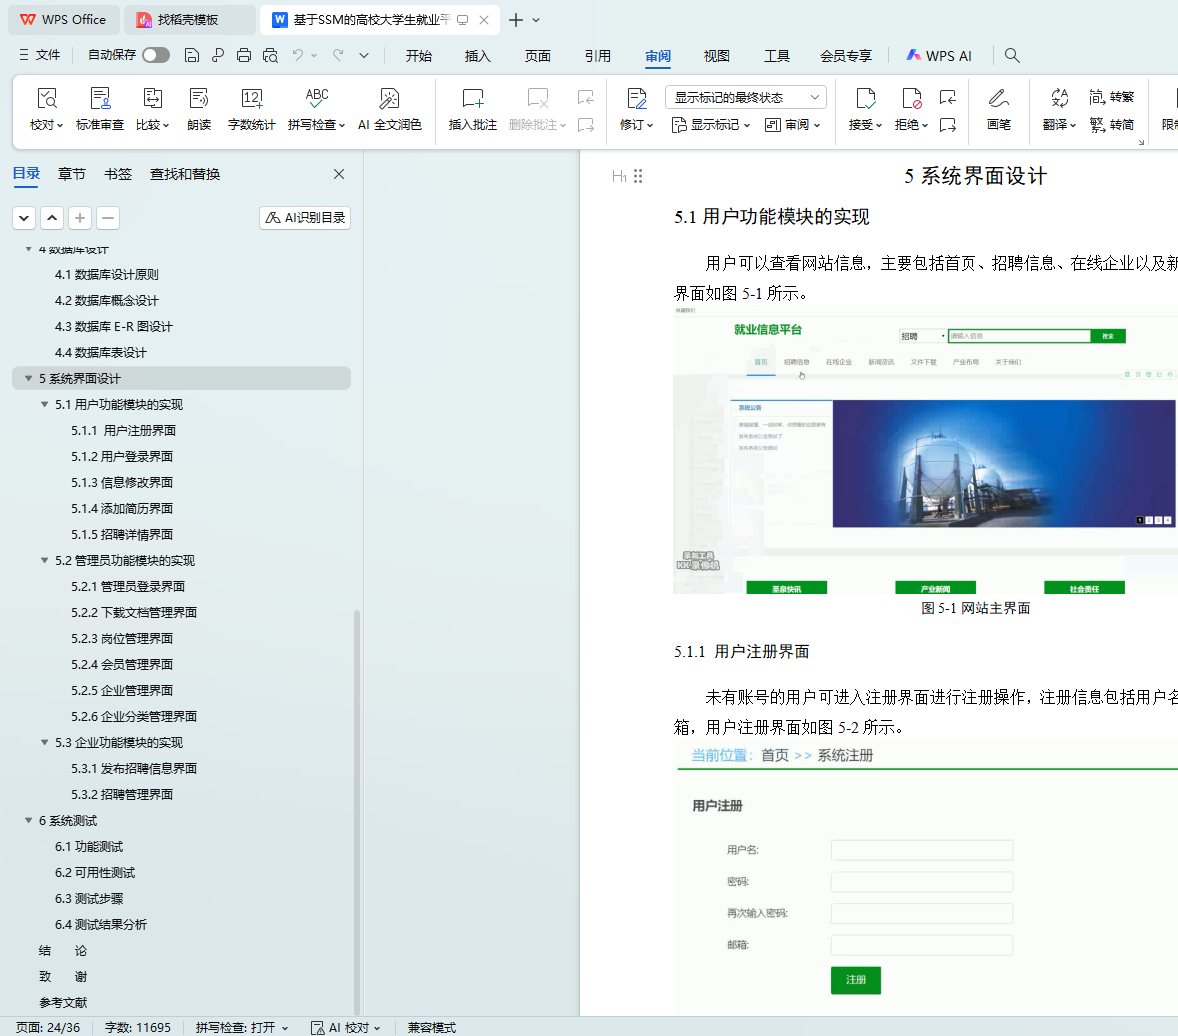The image size is (1178, 1036).
Task: Jump to 5.1.3 信息修改界面 in outline
Action: coord(122,483)
